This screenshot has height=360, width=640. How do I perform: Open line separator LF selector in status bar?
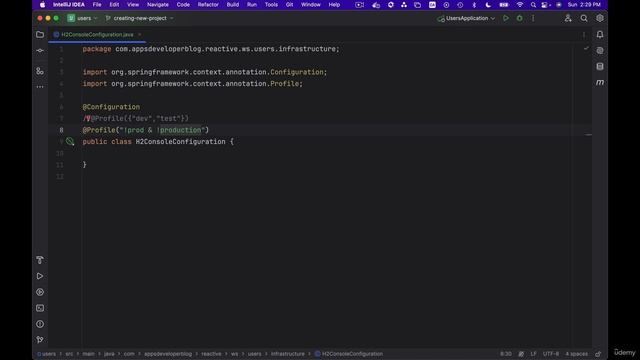[x=533, y=354]
